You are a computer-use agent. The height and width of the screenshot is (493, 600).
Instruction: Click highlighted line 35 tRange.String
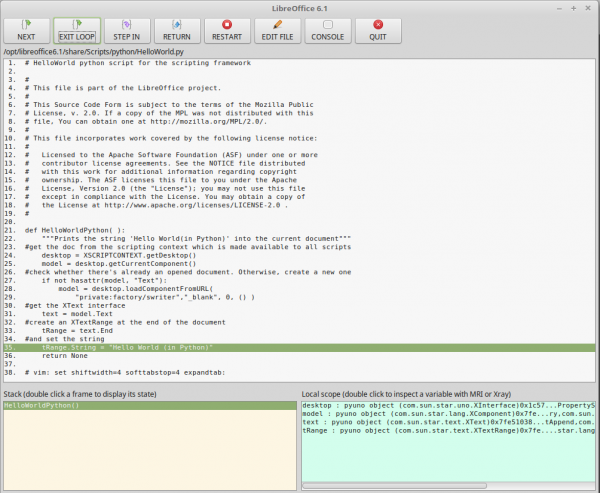click(x=300, y=348)
